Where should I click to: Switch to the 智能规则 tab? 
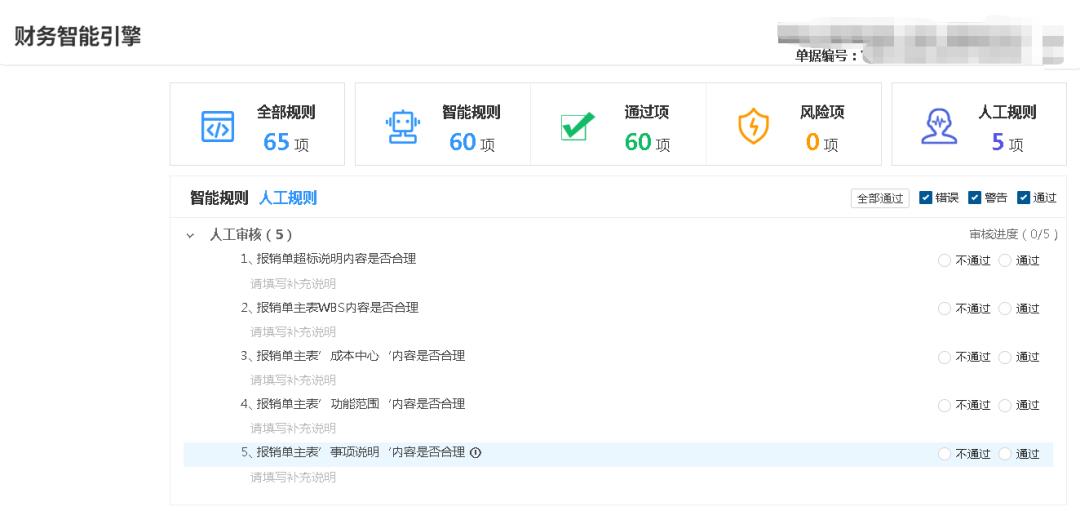218,198
